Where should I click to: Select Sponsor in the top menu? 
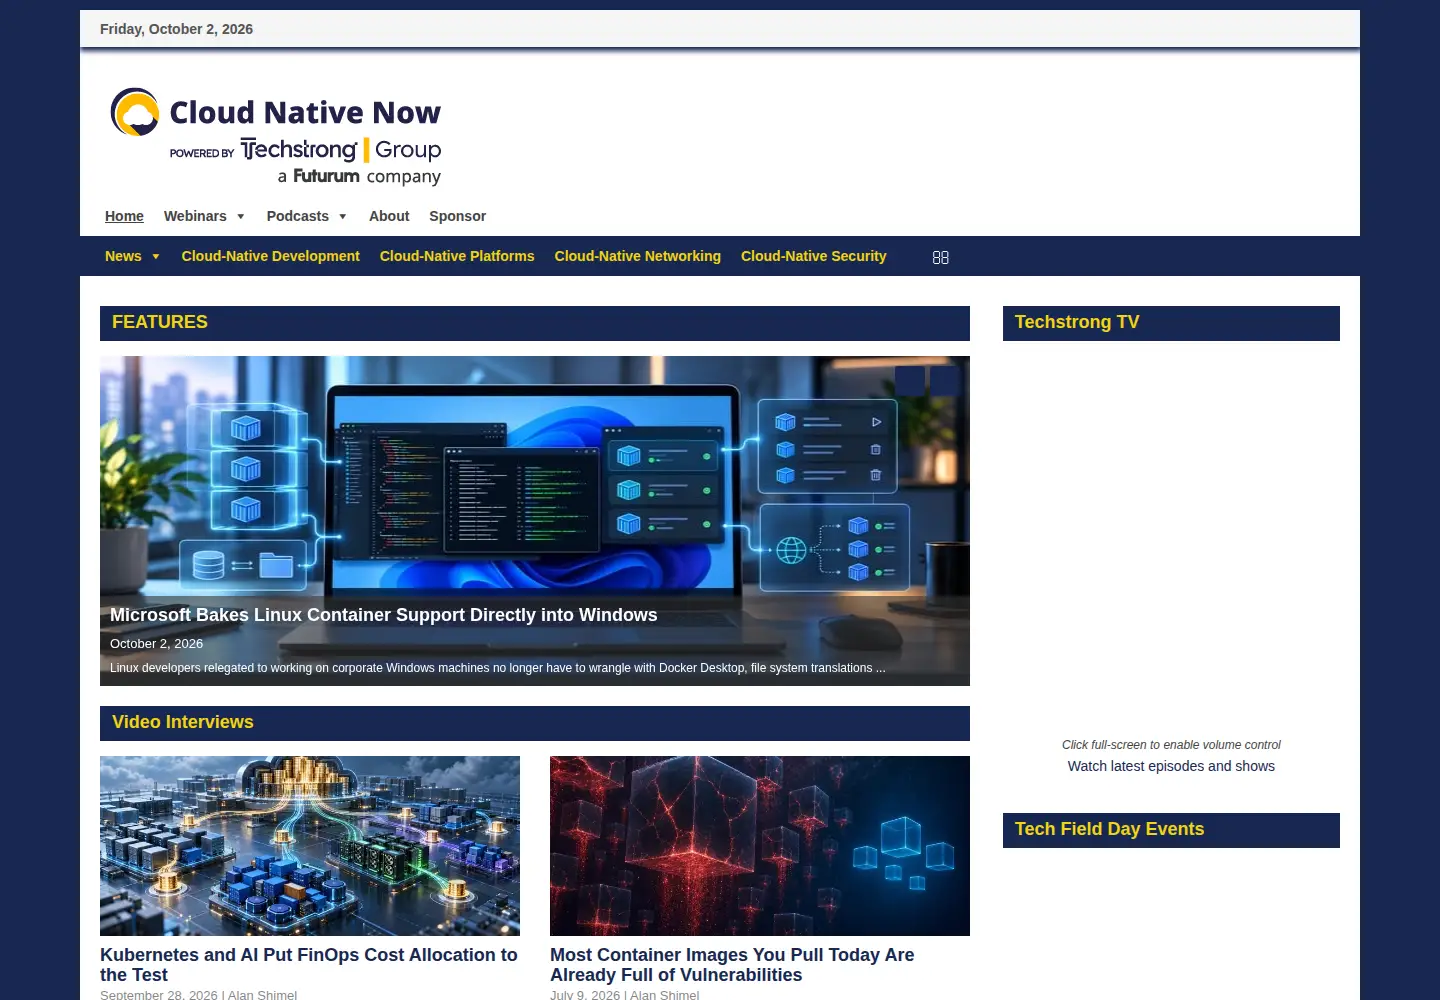click(x=457, y=216)
